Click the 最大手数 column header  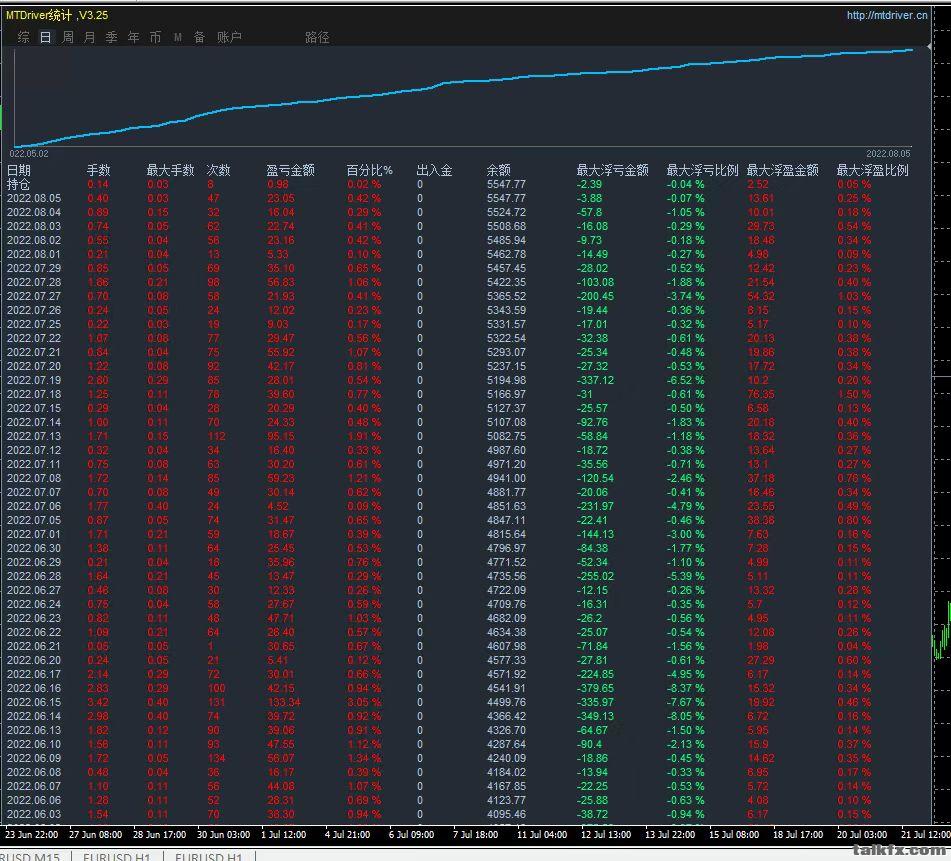[170, 170]
